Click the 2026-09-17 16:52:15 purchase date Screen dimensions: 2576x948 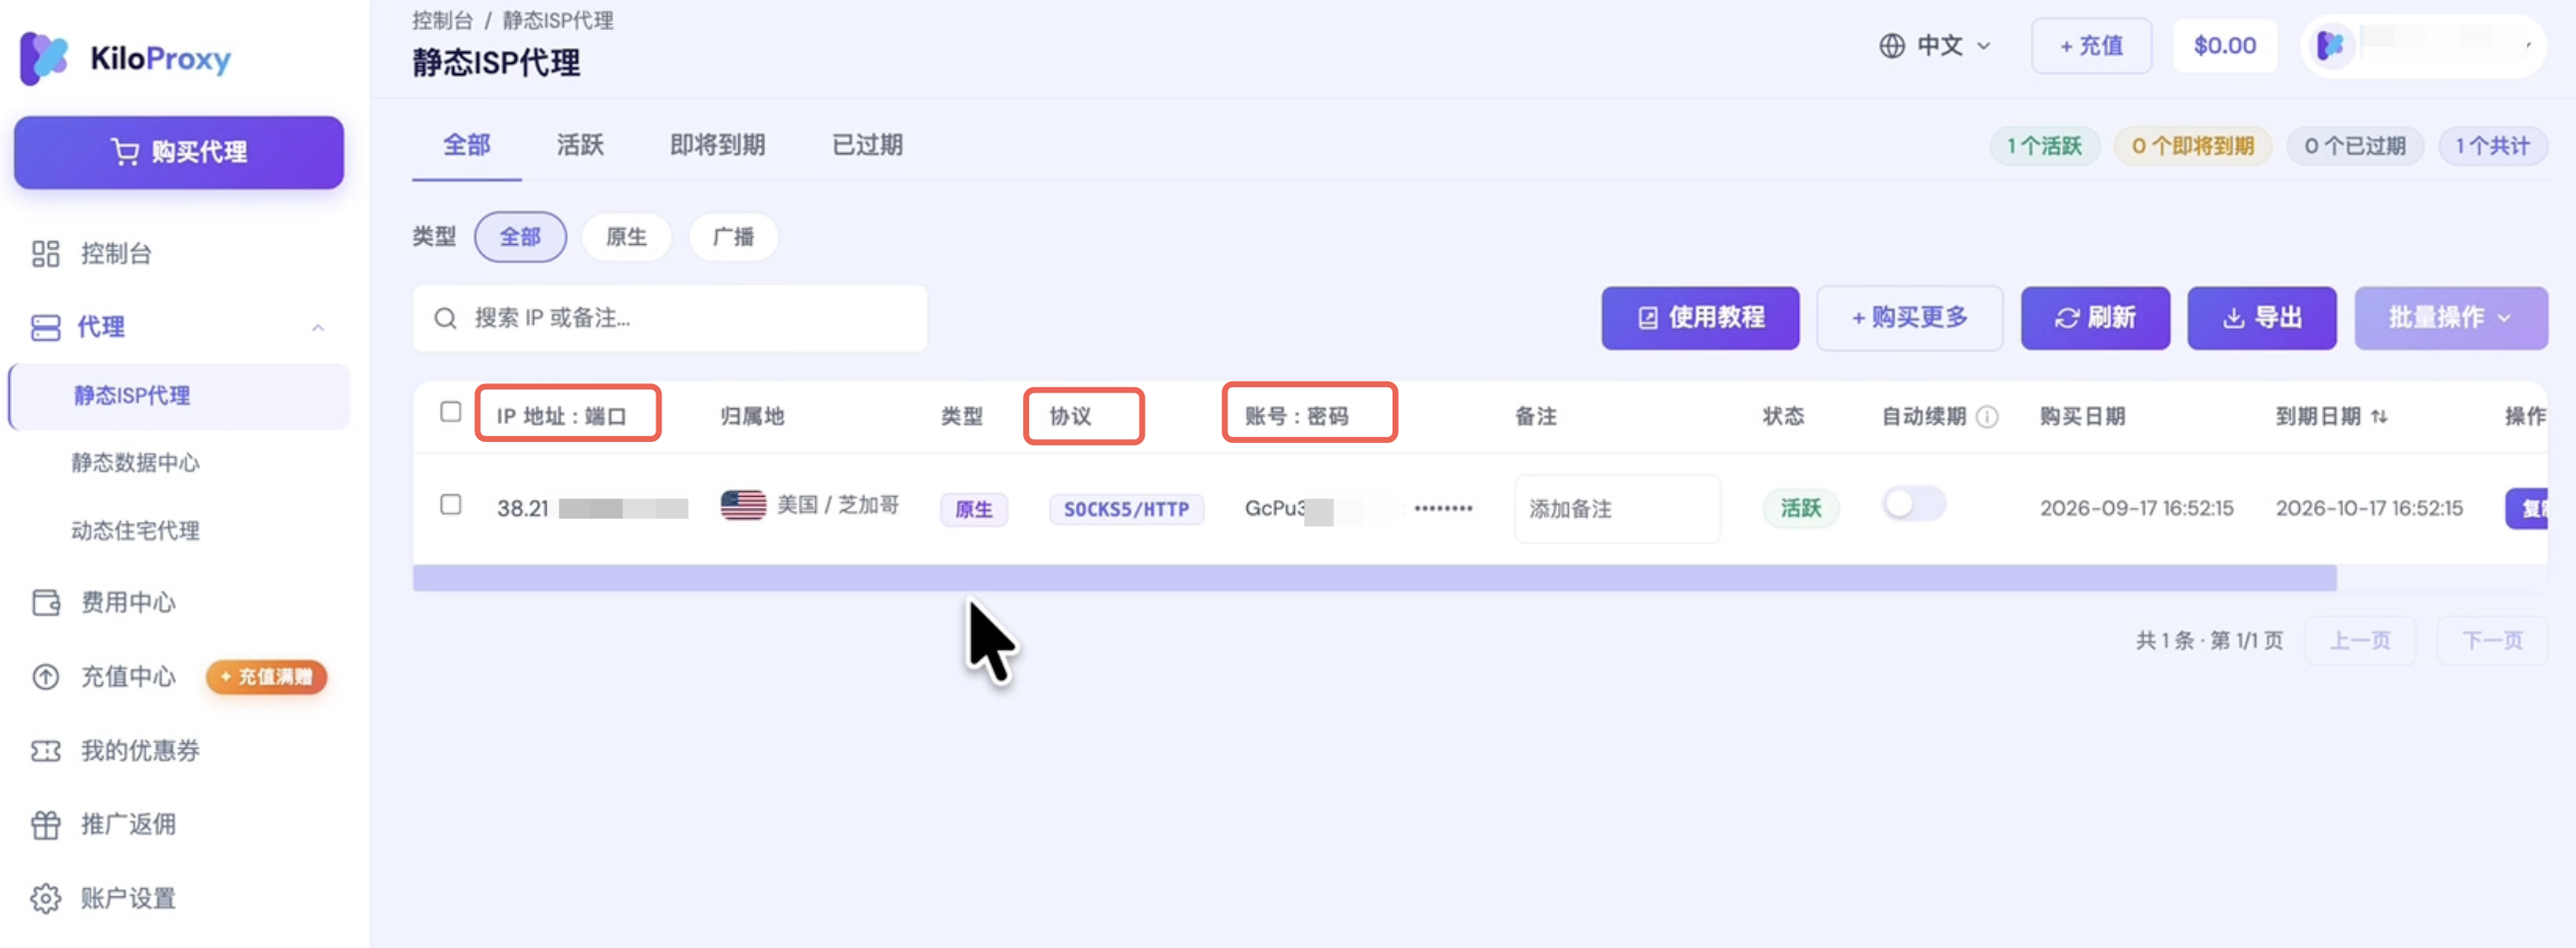(x=2136, y=509)
